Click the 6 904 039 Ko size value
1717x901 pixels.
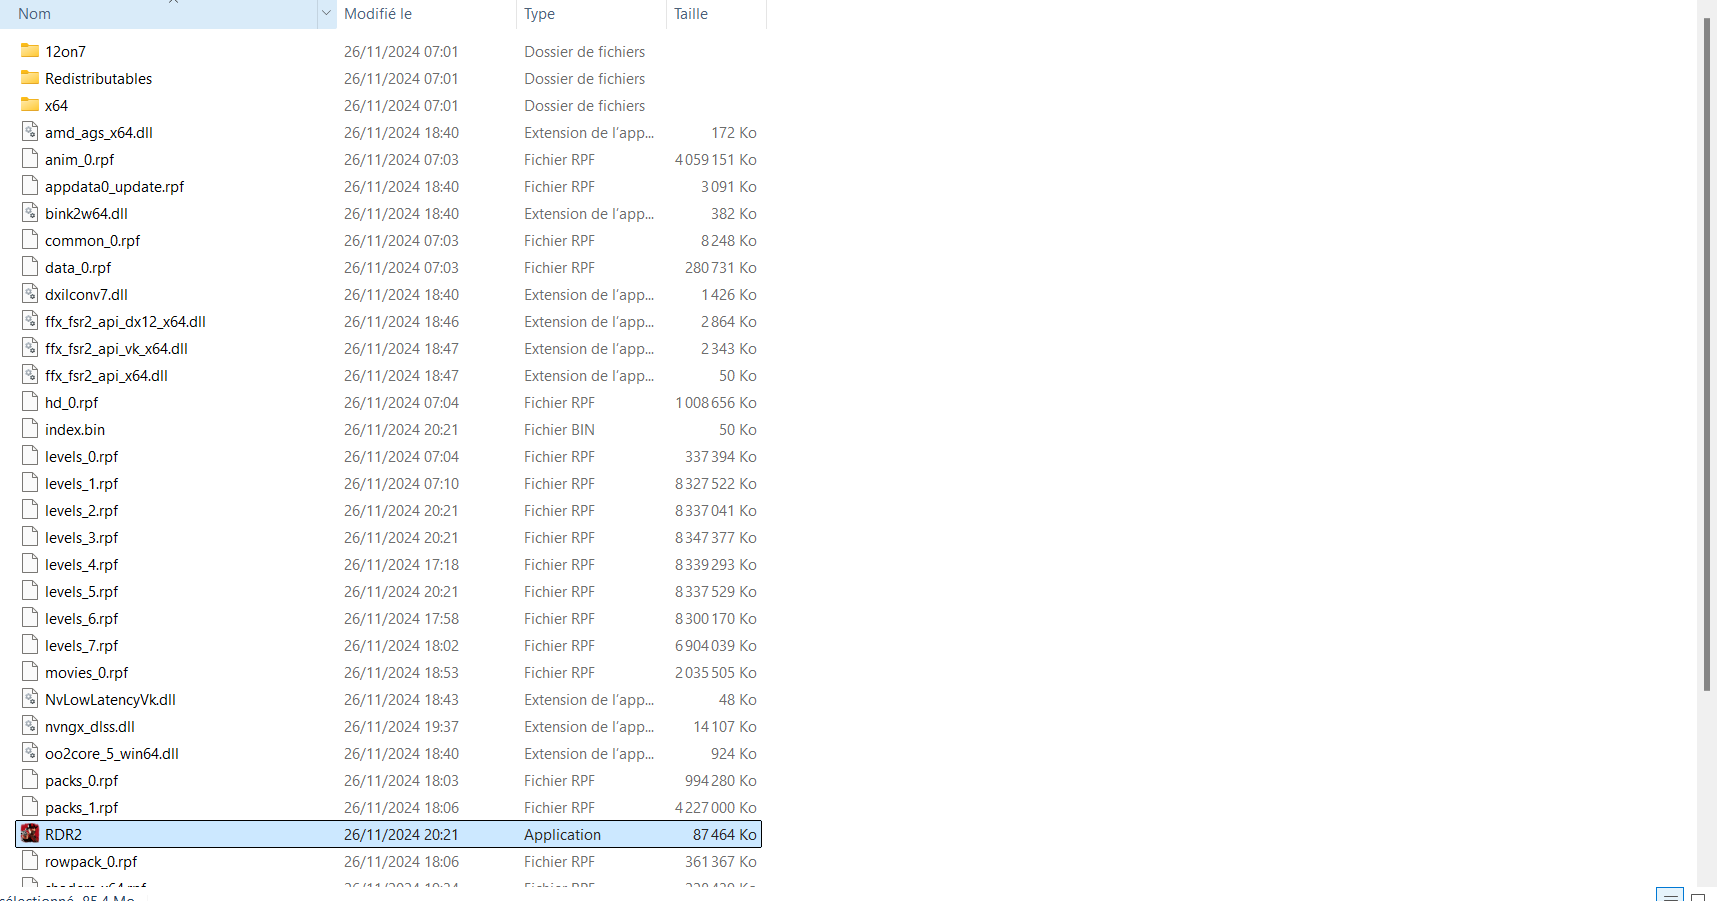tap(715, 645)
